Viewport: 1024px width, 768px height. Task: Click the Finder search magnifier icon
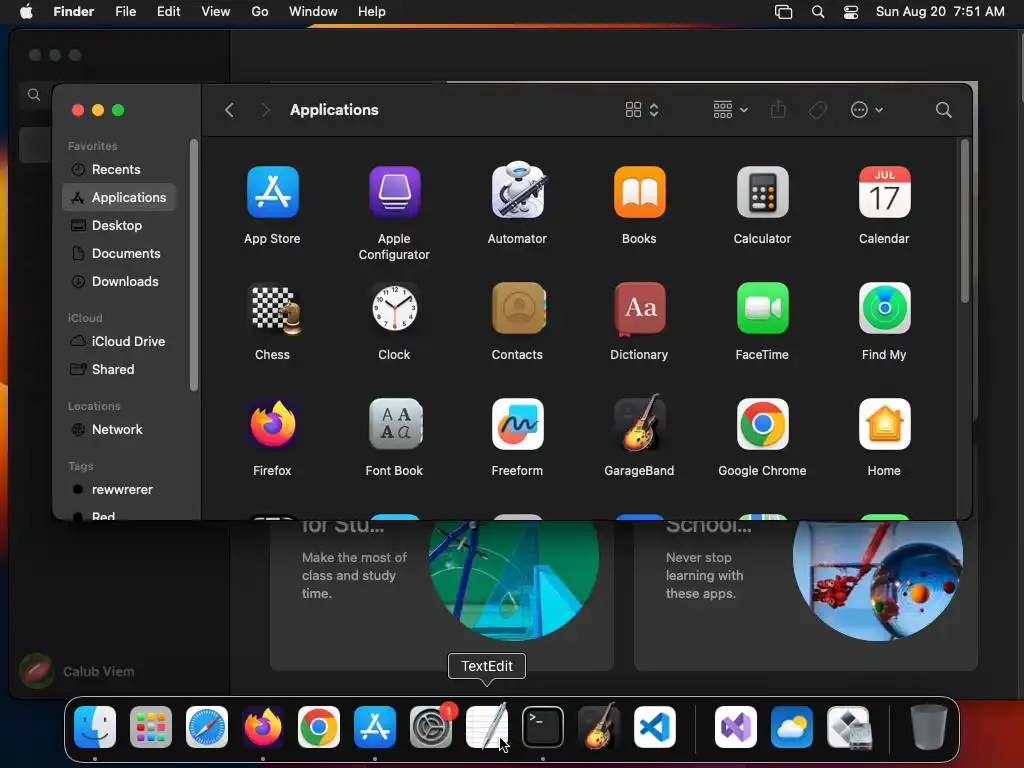click(x=943, y=110)
